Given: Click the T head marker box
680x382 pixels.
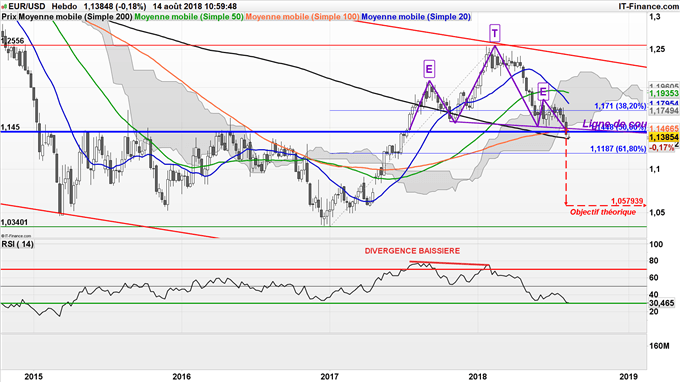Looking at the screenshot, I should coord(495,33).
